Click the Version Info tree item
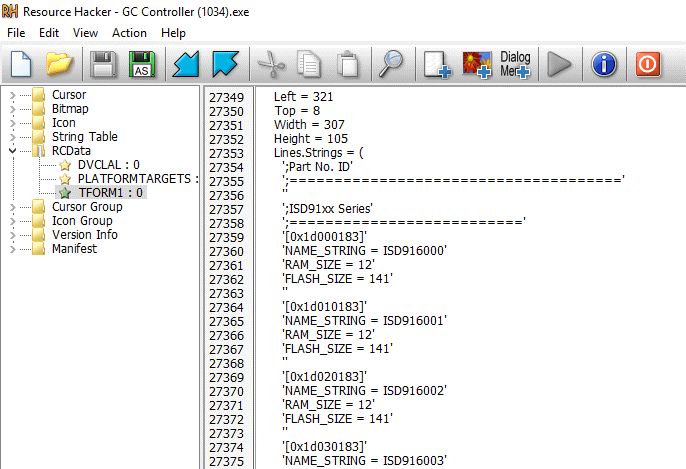This screenshot has width=686, height=469. pos(84,235)
